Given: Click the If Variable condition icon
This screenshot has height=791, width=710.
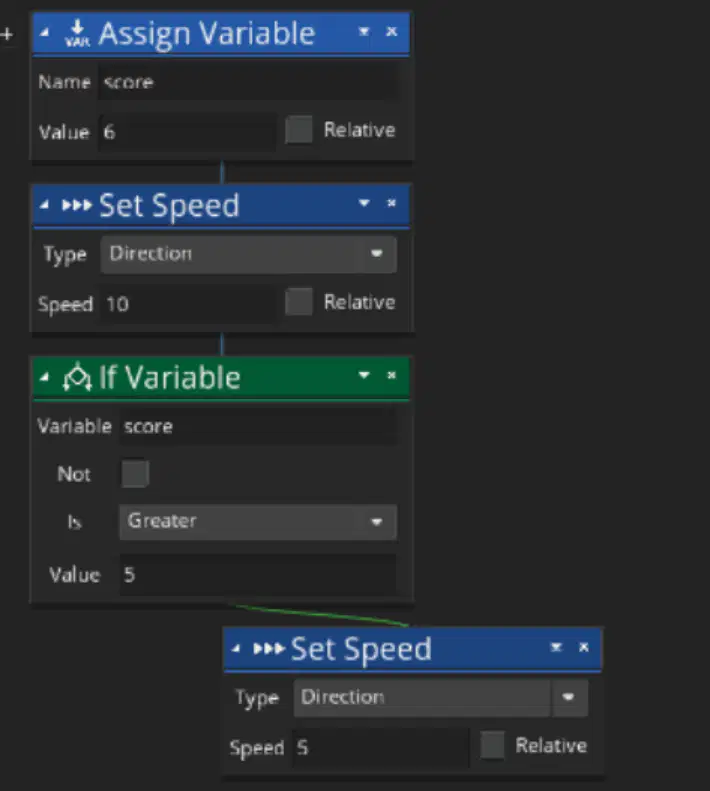Looking at the screenshot, I should coord(77,377).
